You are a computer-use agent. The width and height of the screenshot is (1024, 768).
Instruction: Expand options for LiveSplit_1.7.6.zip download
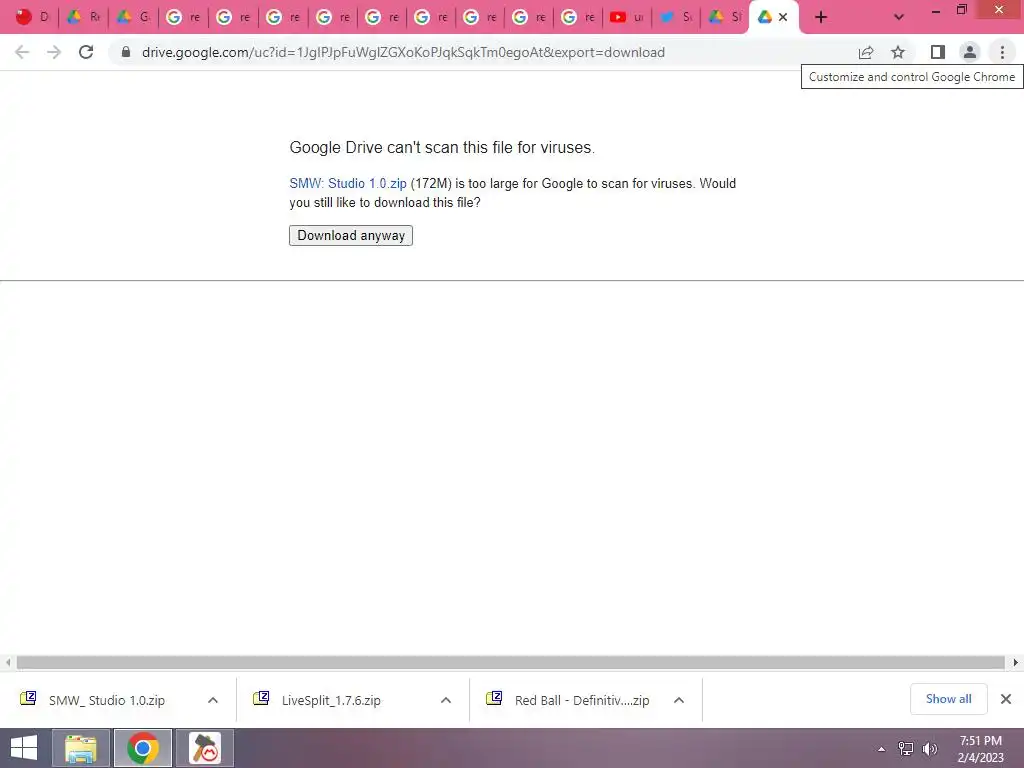pyautogui.click(x=446, y=701)
